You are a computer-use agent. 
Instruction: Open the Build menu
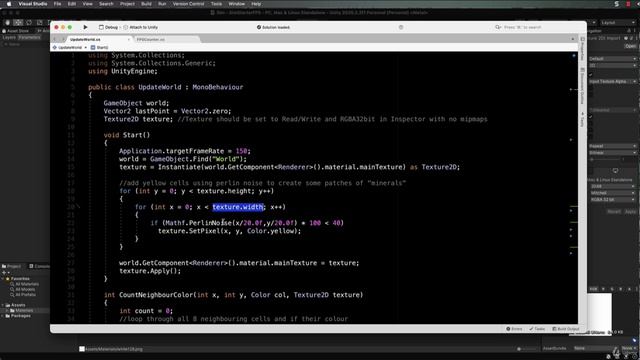point(146,4)
